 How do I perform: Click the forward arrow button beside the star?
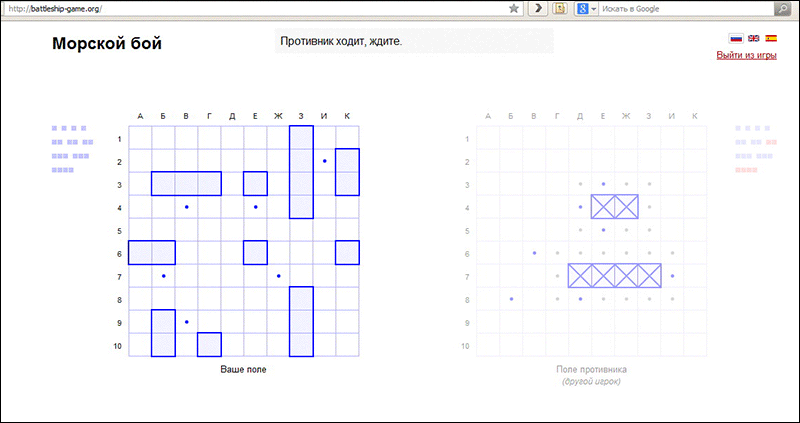[537, 9]
